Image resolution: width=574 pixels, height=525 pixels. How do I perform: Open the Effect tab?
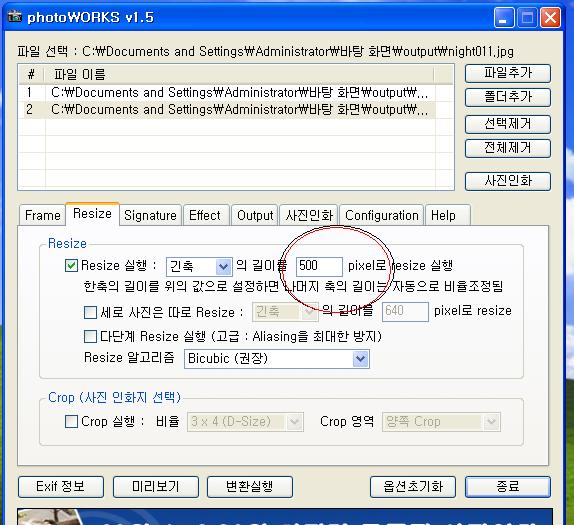tap(205, 215)
